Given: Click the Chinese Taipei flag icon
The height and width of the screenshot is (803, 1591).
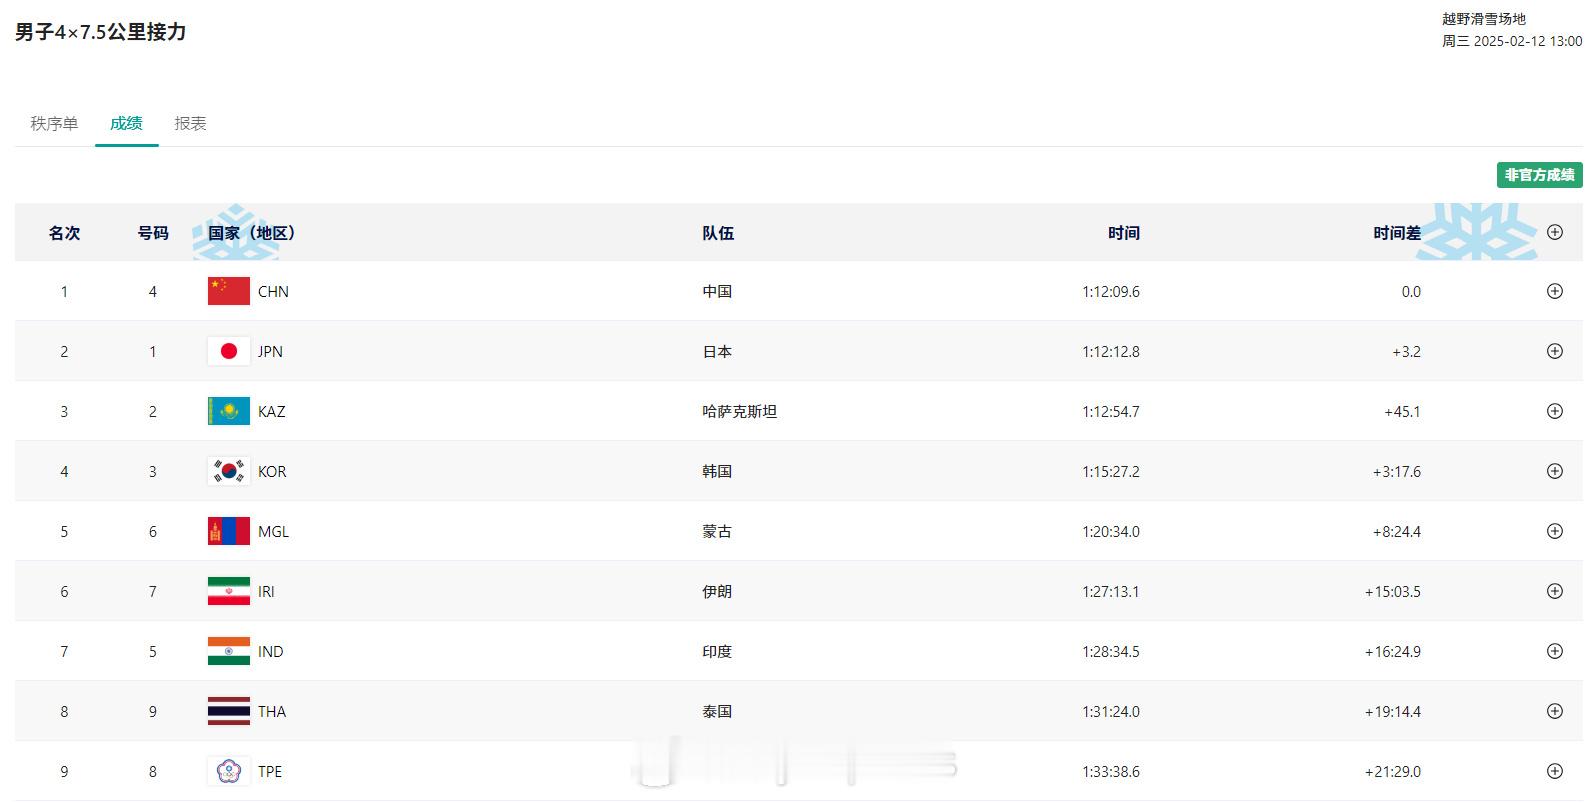Looking at the screenshot, I should coord(229,771).
